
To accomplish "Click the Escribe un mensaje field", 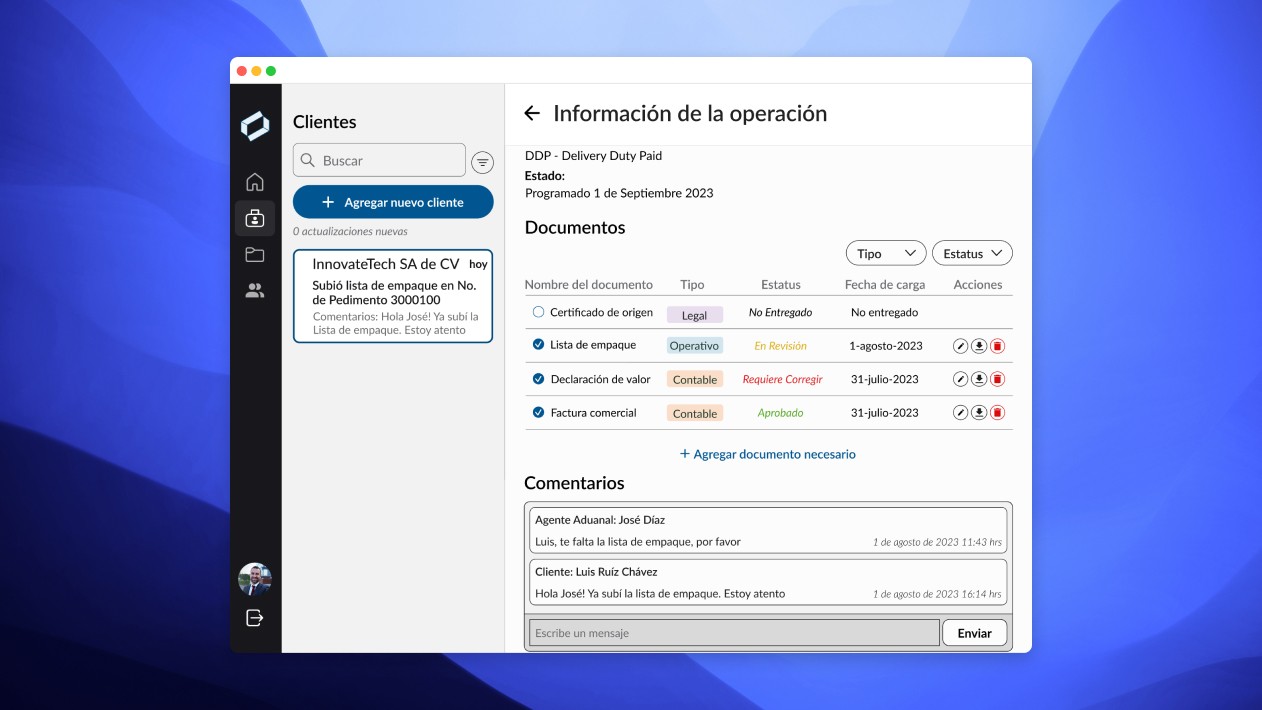I will pos(734,633).
